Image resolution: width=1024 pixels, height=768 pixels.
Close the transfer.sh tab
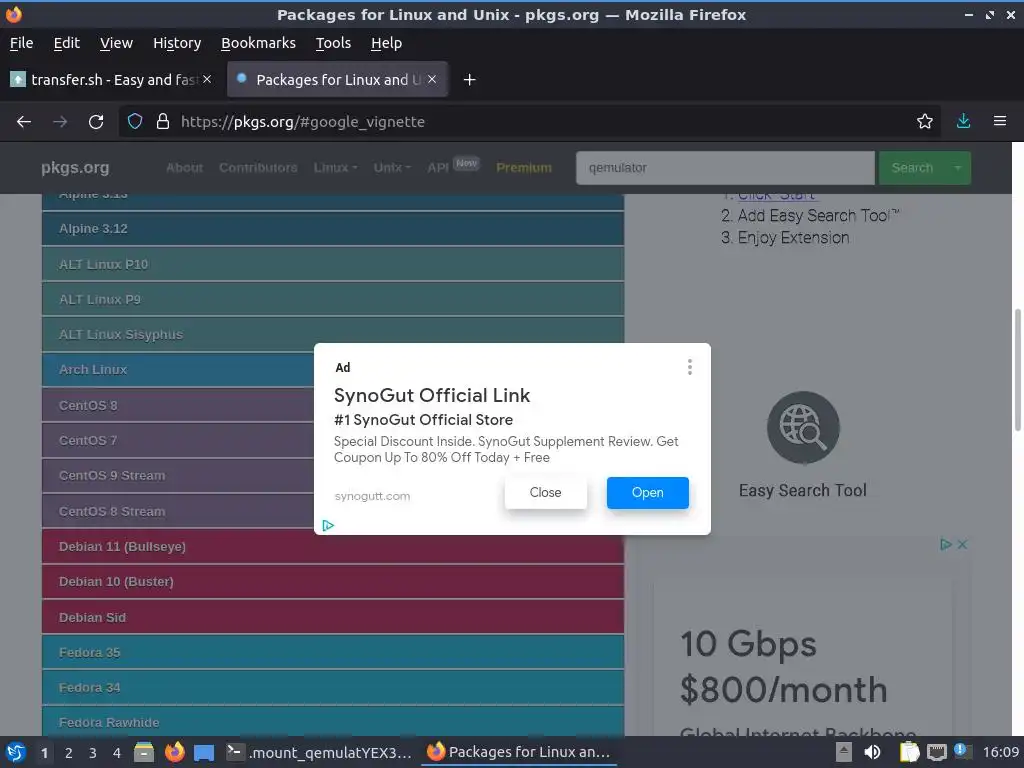[207, 79]
